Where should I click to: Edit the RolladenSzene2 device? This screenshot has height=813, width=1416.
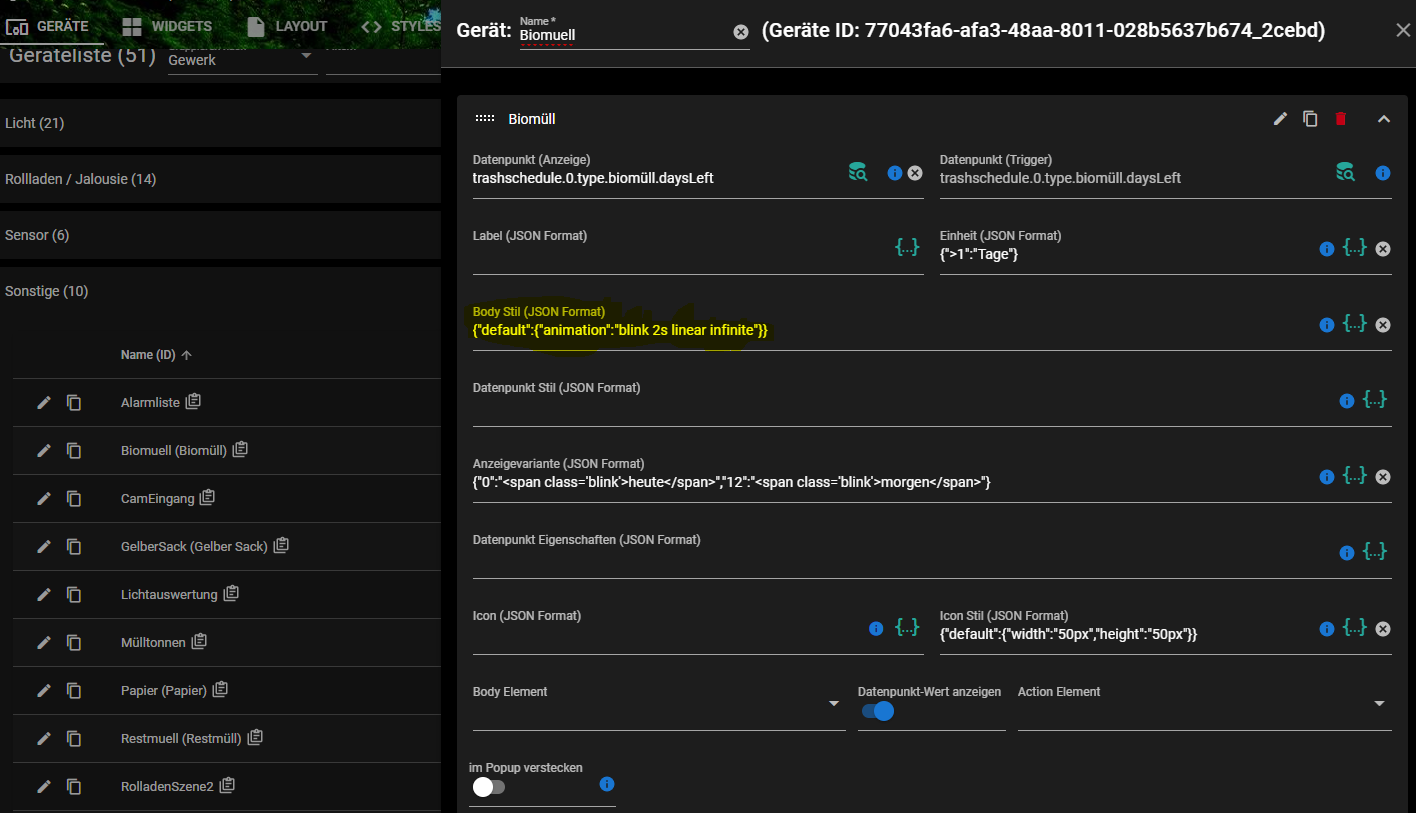pos(44,786)
